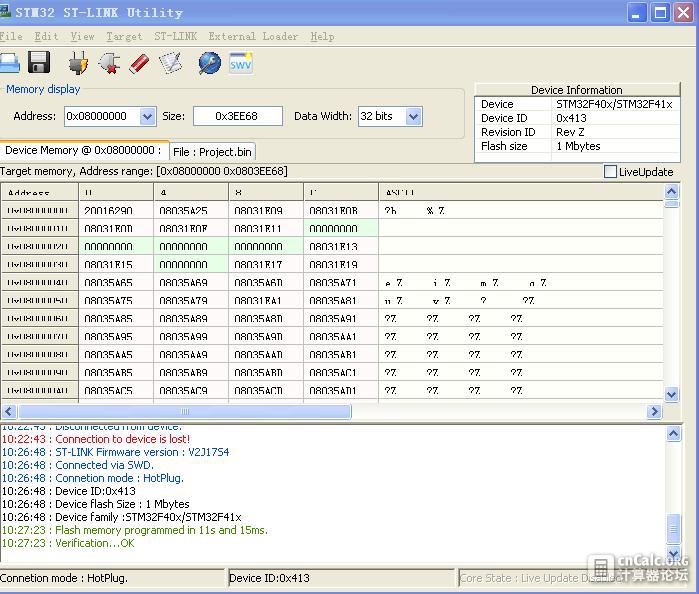The height and width of the screenshot is (594, 699).
Task: Click log panel down scroll arrow
Action: coord(674,553)
